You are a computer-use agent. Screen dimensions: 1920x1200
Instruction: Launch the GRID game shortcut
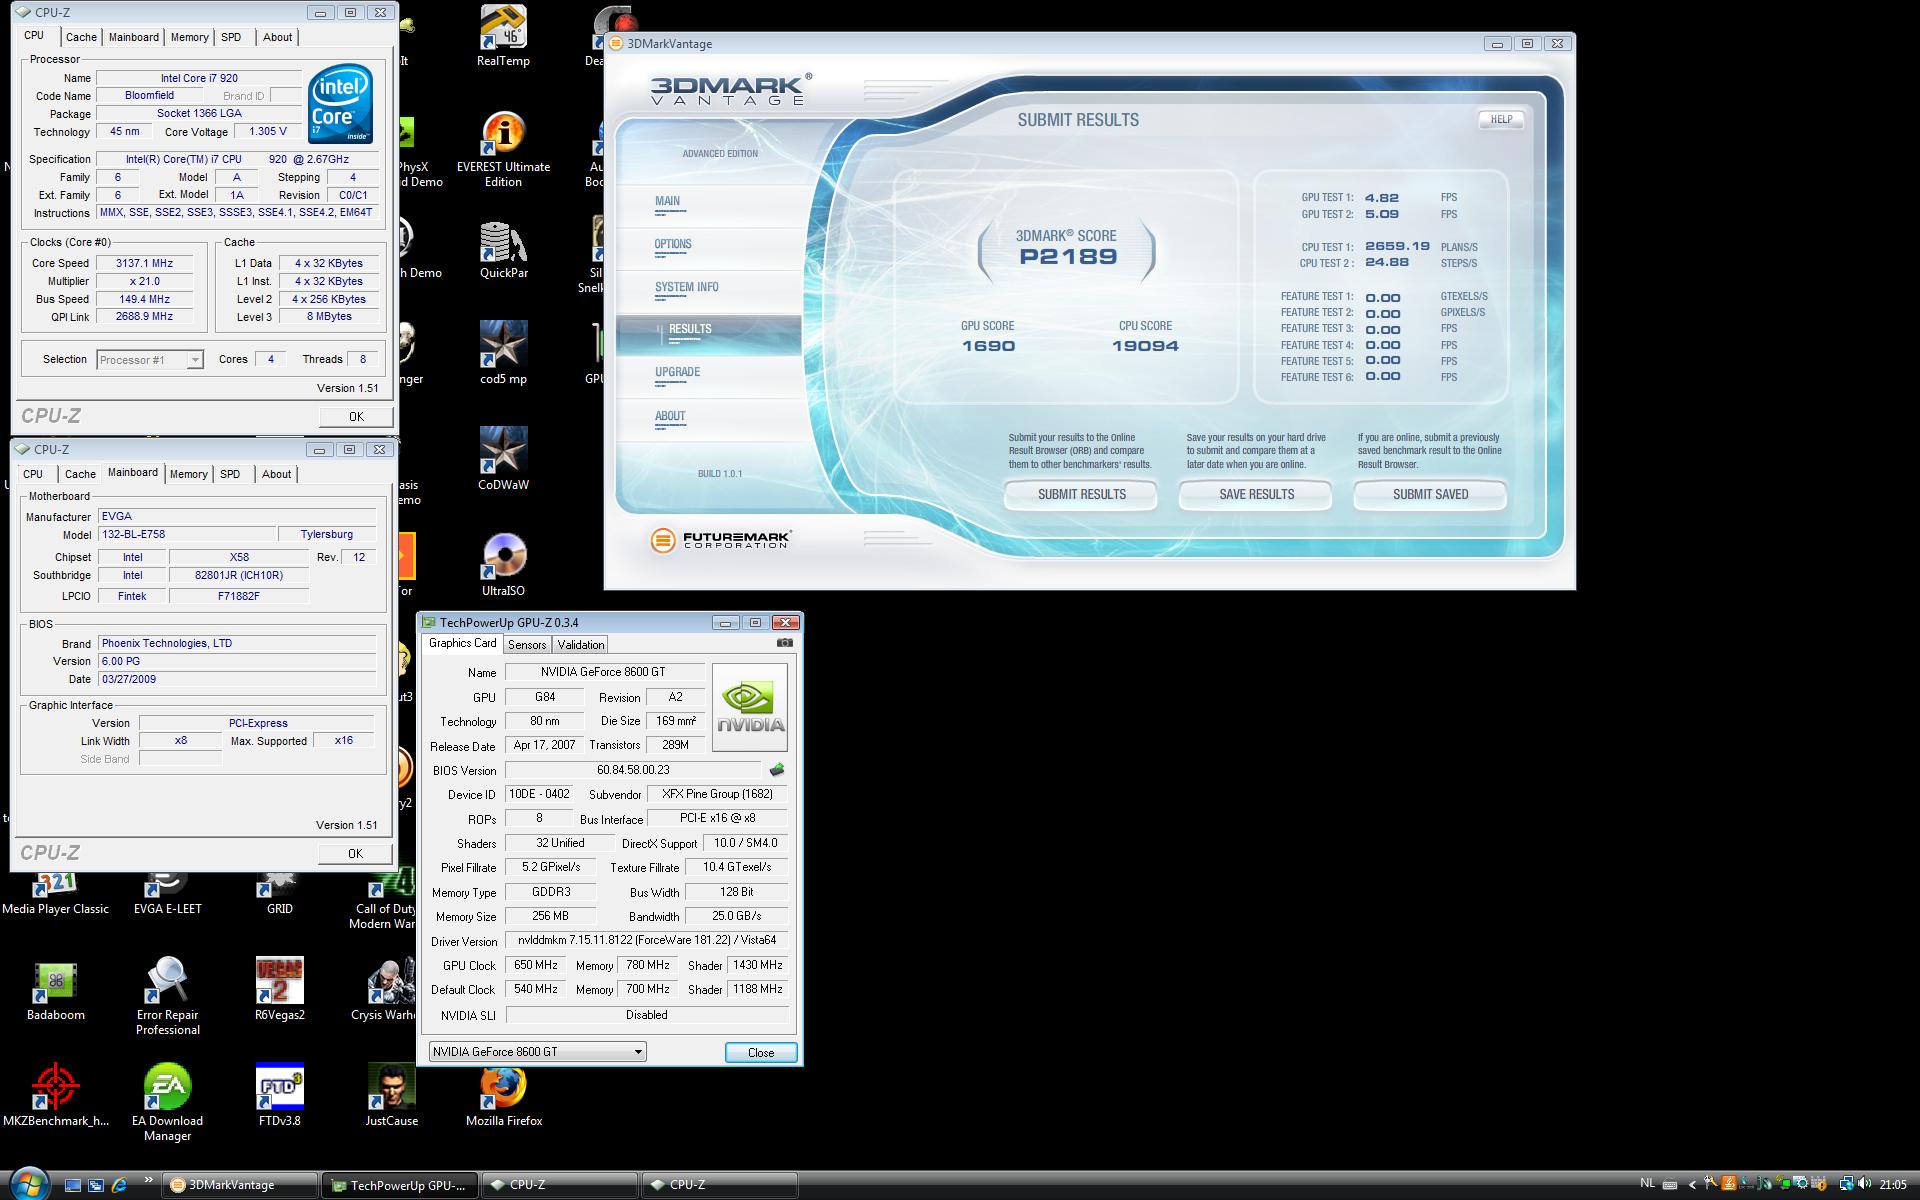click(x=279, y=892)
